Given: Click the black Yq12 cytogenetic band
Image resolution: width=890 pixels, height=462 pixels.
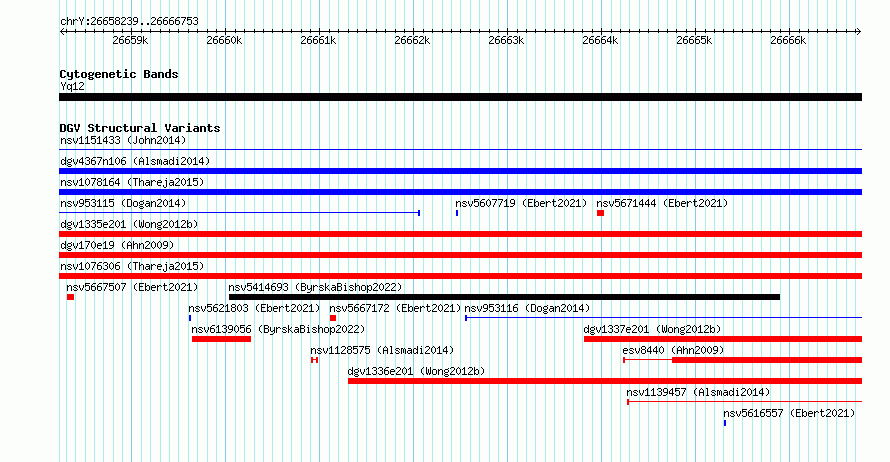Looking at the screenshot, I should [460, 97].
